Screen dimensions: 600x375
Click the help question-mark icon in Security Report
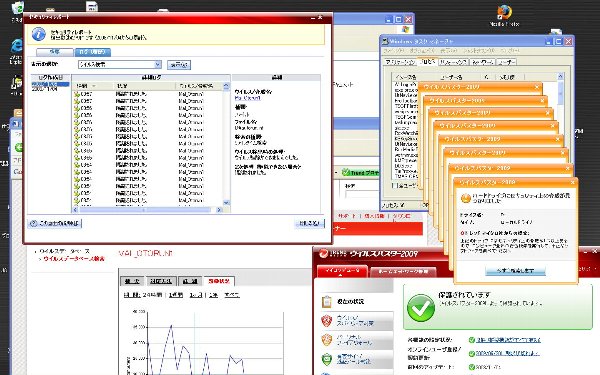pyautogui.click(x=34, y=223)
